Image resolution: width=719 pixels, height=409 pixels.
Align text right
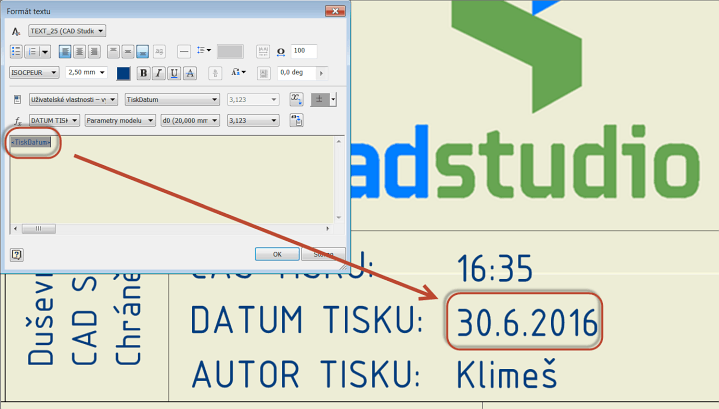(94, 51)
